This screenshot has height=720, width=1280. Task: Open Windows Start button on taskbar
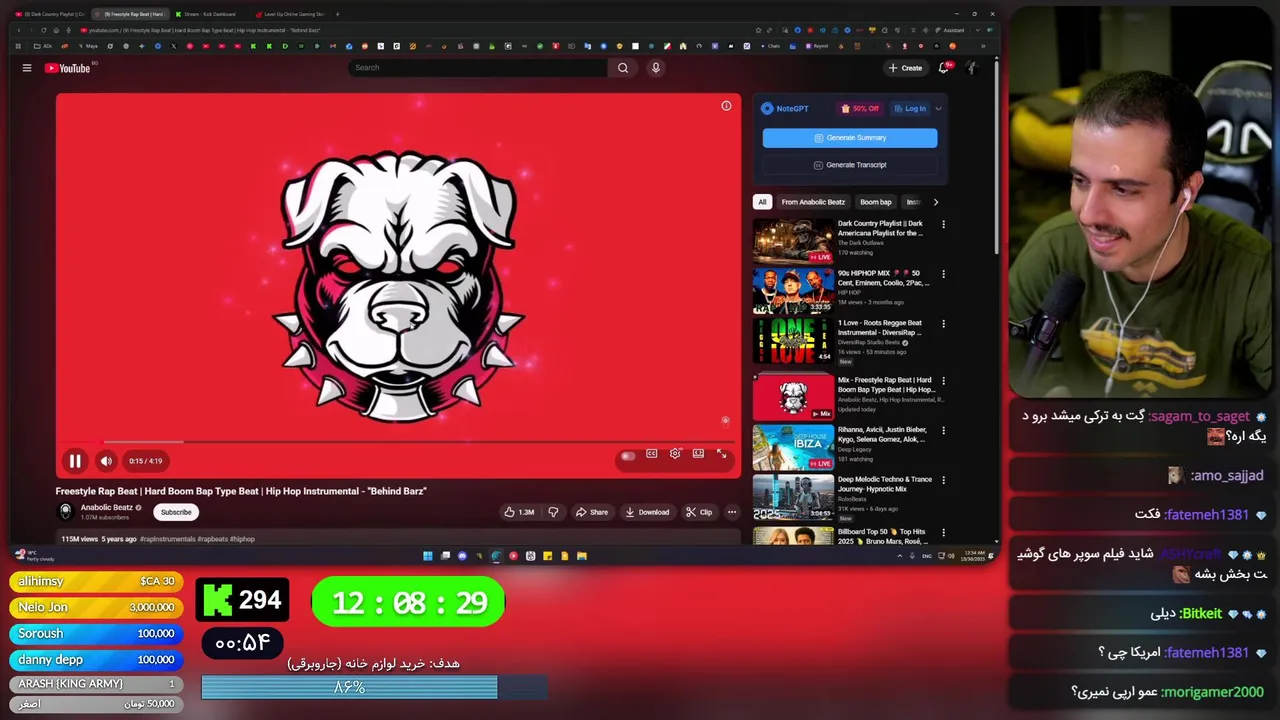(x=428, y=556)
